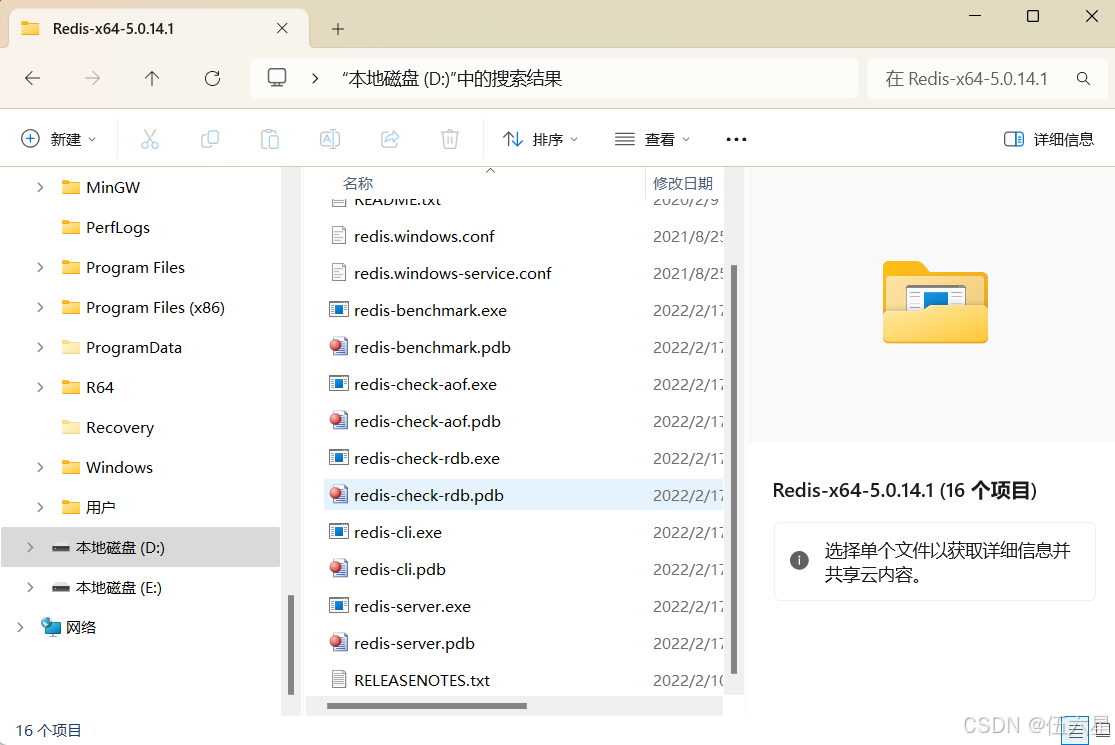1115x745 pixels.
Task: Click file list vertical scrollbar
Action: coord(734,469)
